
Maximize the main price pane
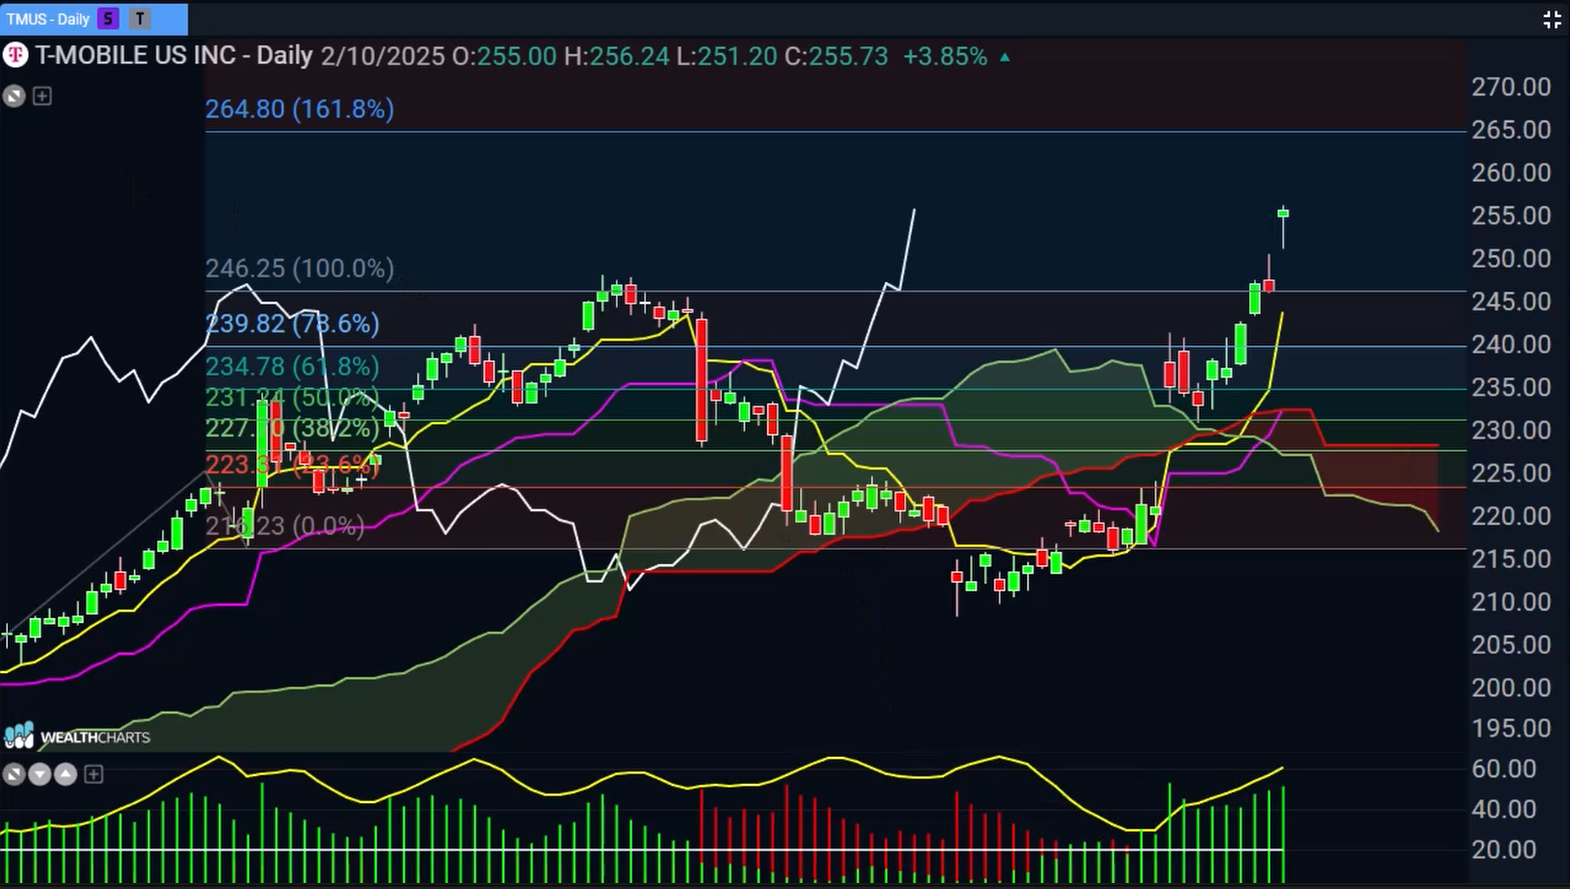pos(14,96)
